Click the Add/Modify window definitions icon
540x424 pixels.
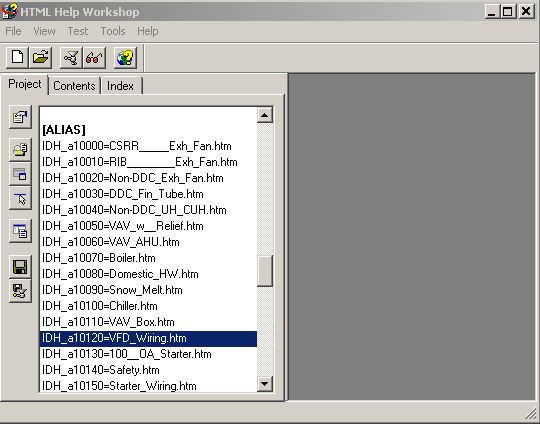click(20, 174)
